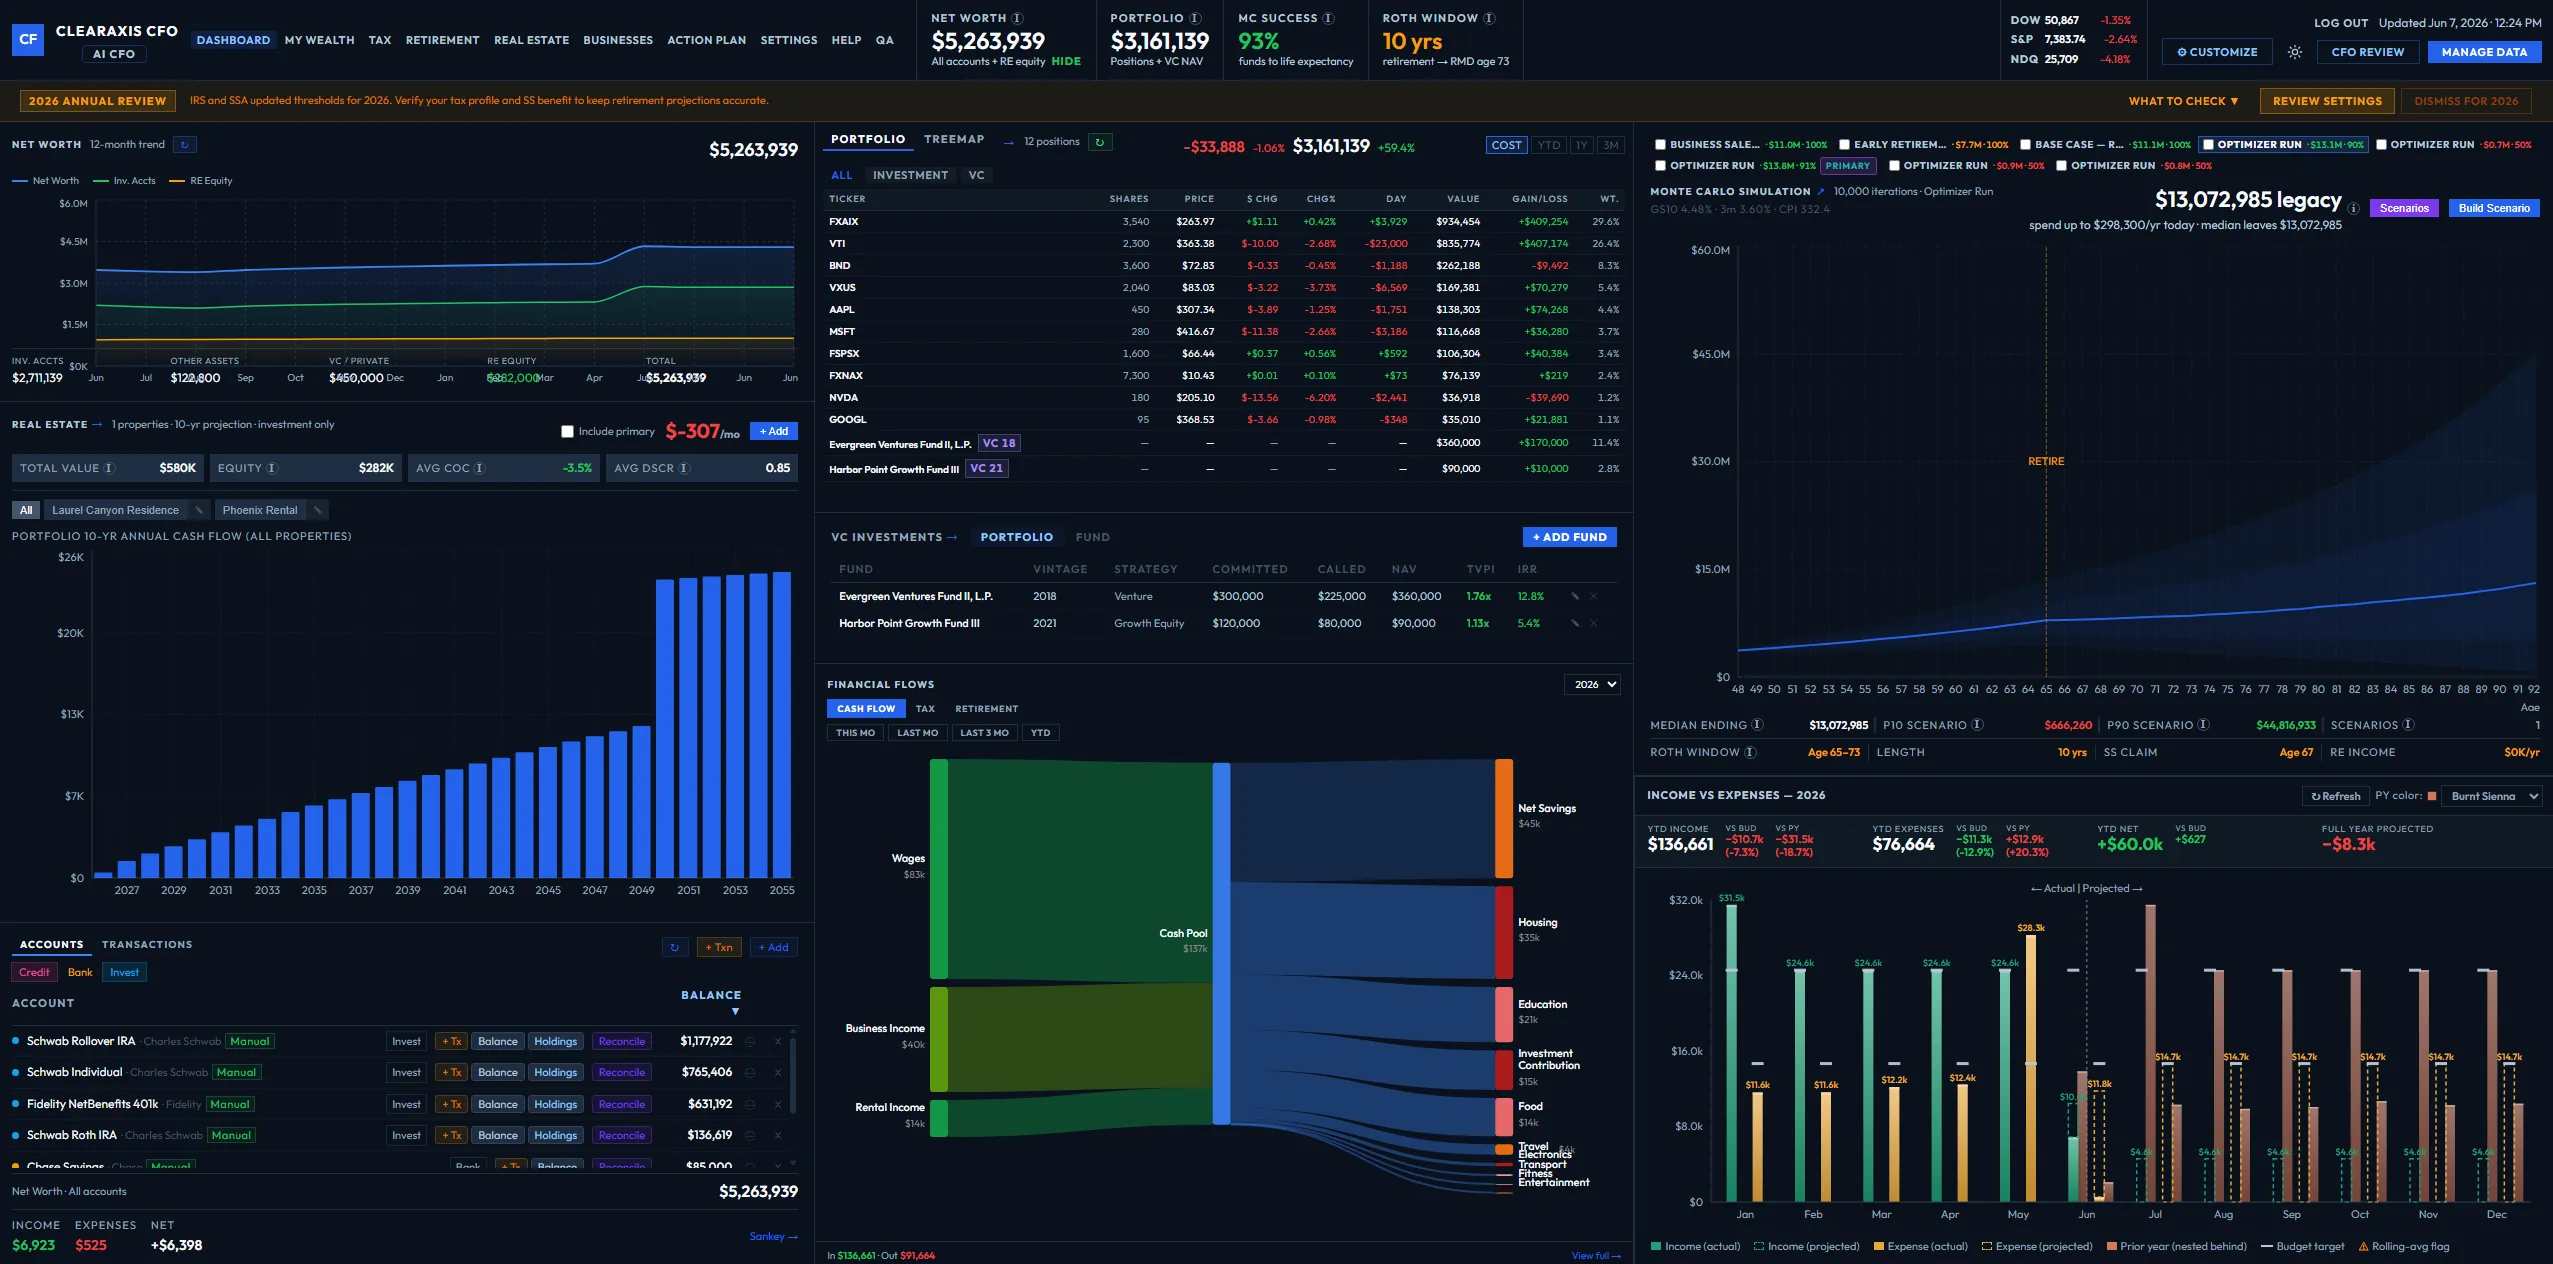Screen dimensions: 2553x1264
Task: Expand the VC 21 tag on Harbor Point
Action: (x=986, y=468)
